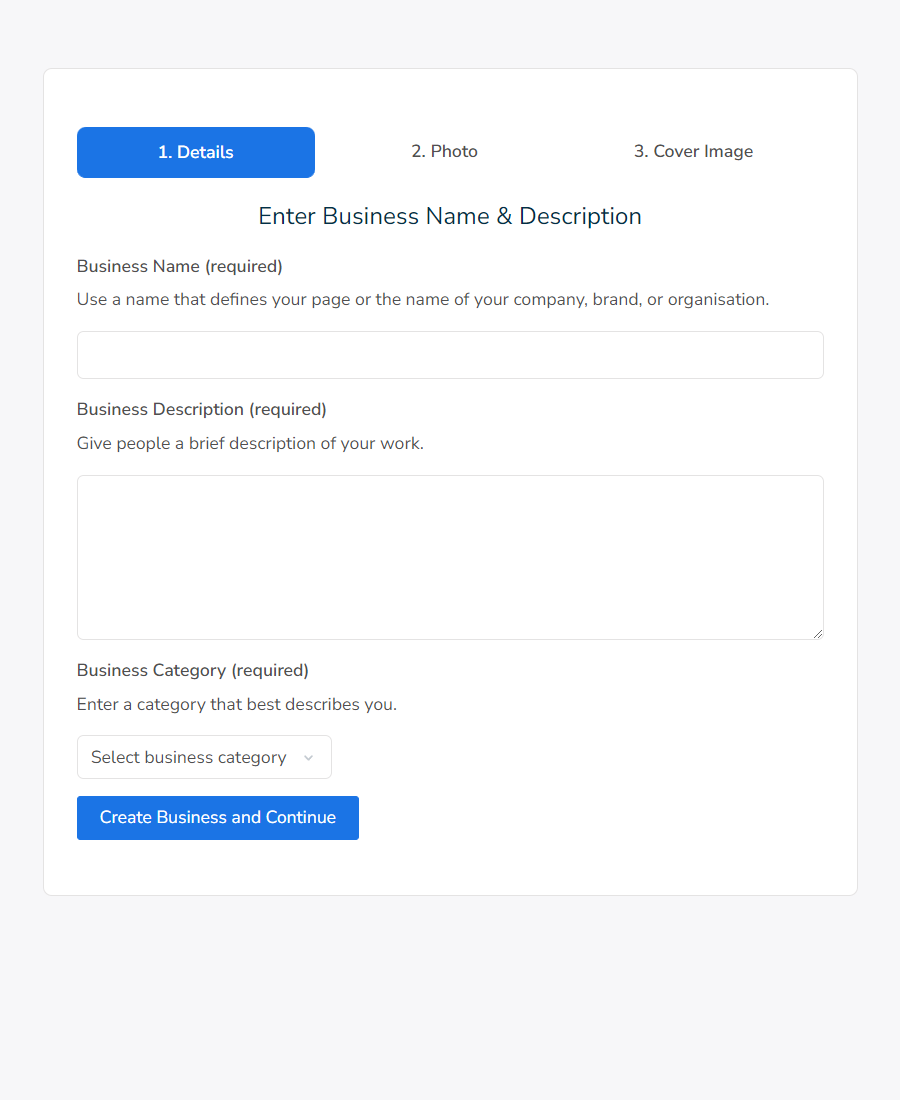Open the 1. Details step tab
The image size is (900, 1100).
196,152
